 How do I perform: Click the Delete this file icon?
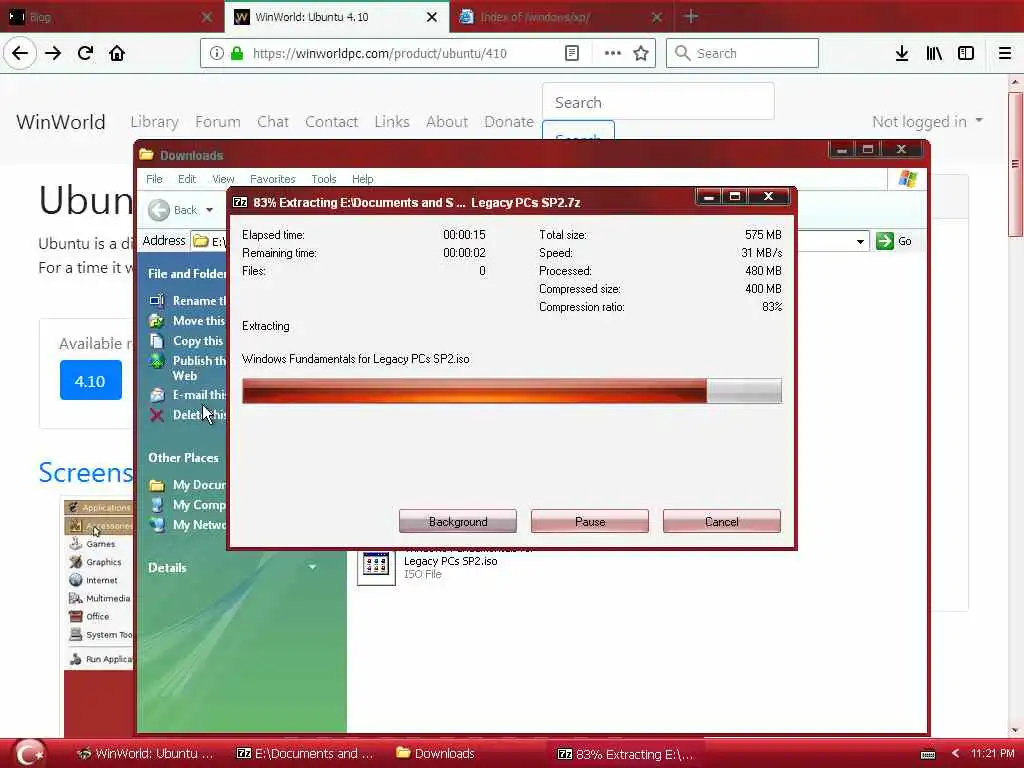tap(157, 415)
